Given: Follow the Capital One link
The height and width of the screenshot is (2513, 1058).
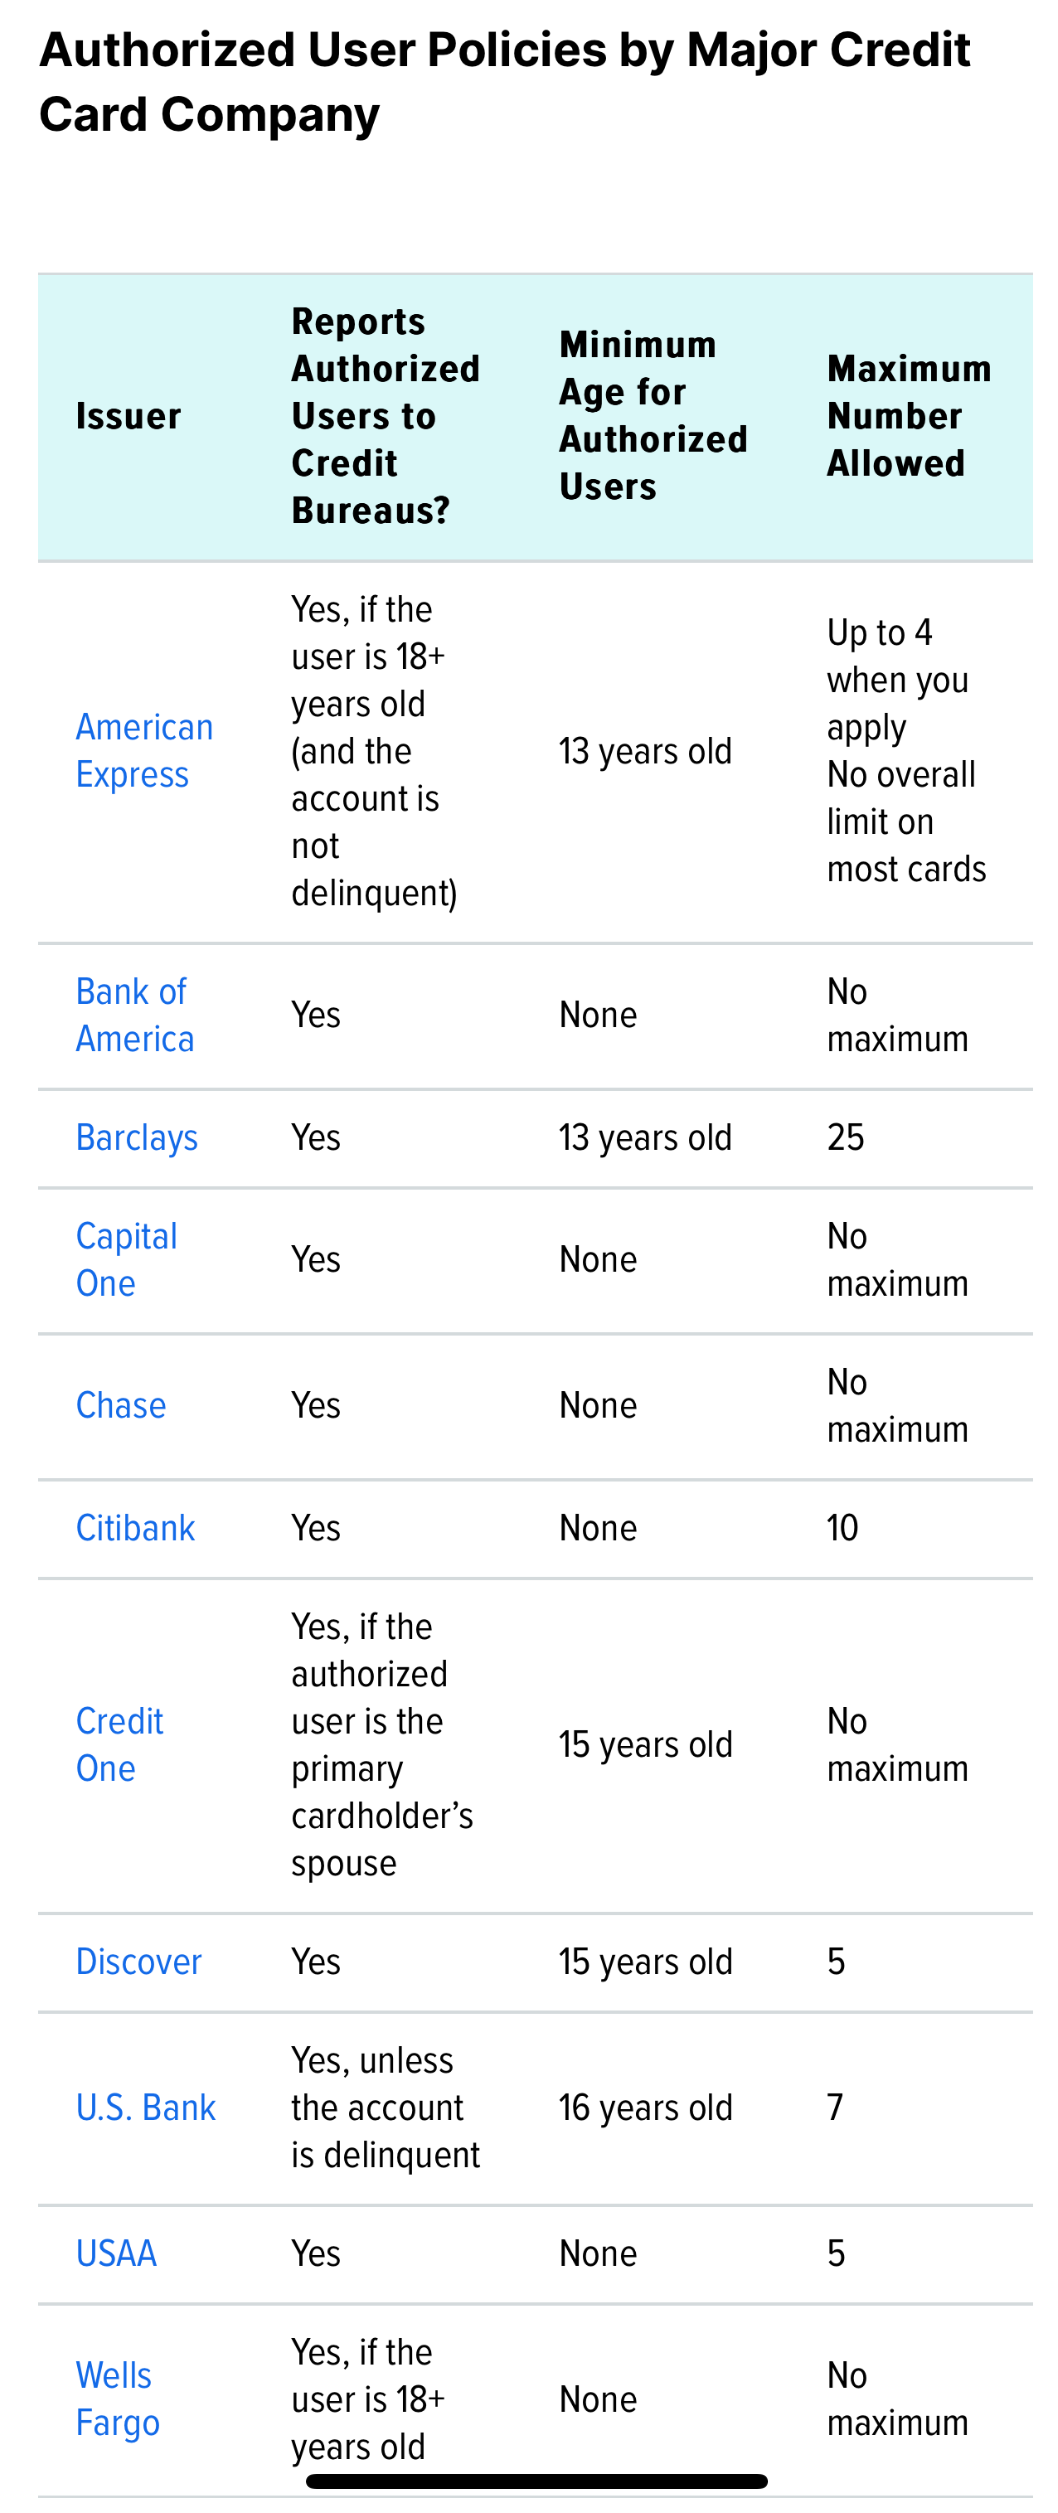Looking at the screenshot, I should coord(126,1260).
